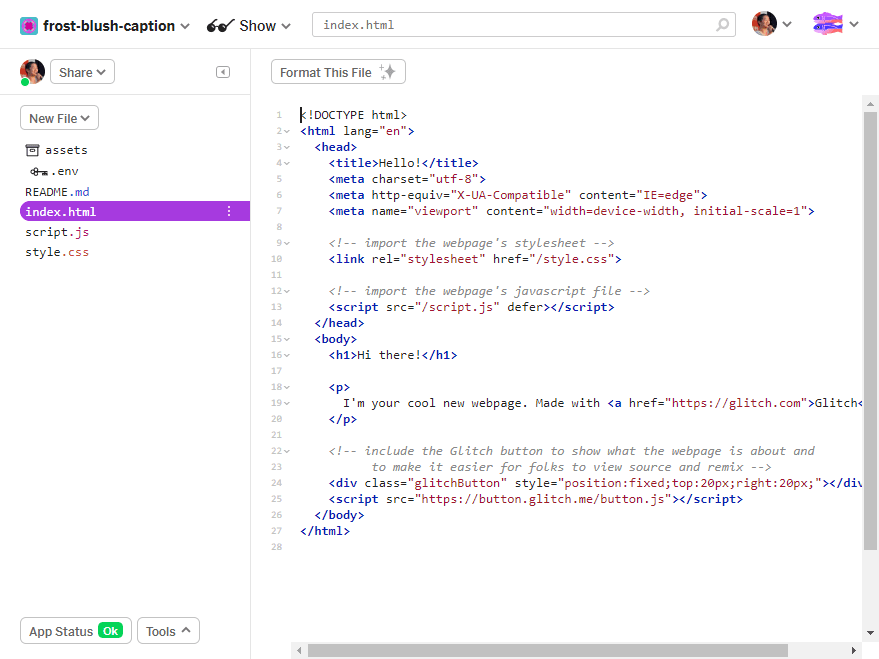This screenshot has height=659, width=879.
Task: Open the user avatar in top bar
Action: tap(764, 24)
